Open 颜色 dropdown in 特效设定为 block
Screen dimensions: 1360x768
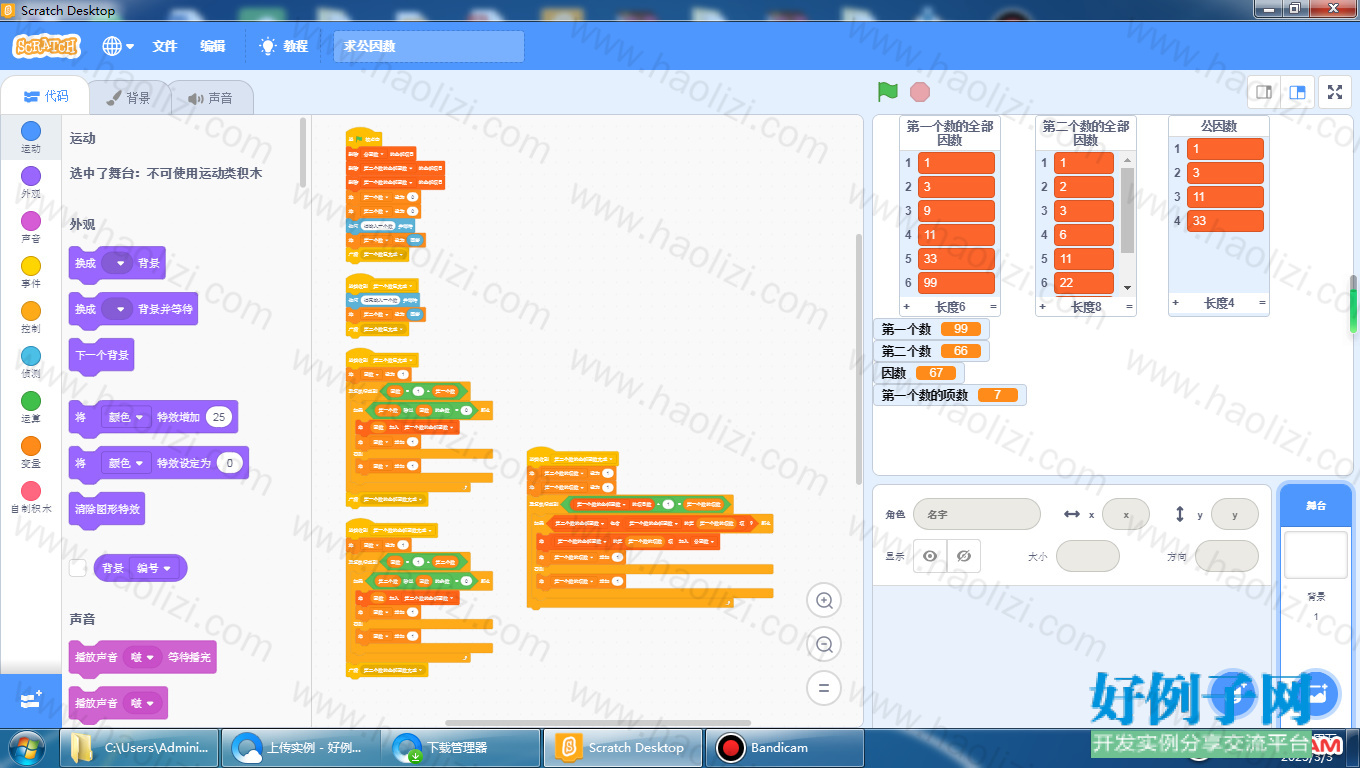point(126,463)
